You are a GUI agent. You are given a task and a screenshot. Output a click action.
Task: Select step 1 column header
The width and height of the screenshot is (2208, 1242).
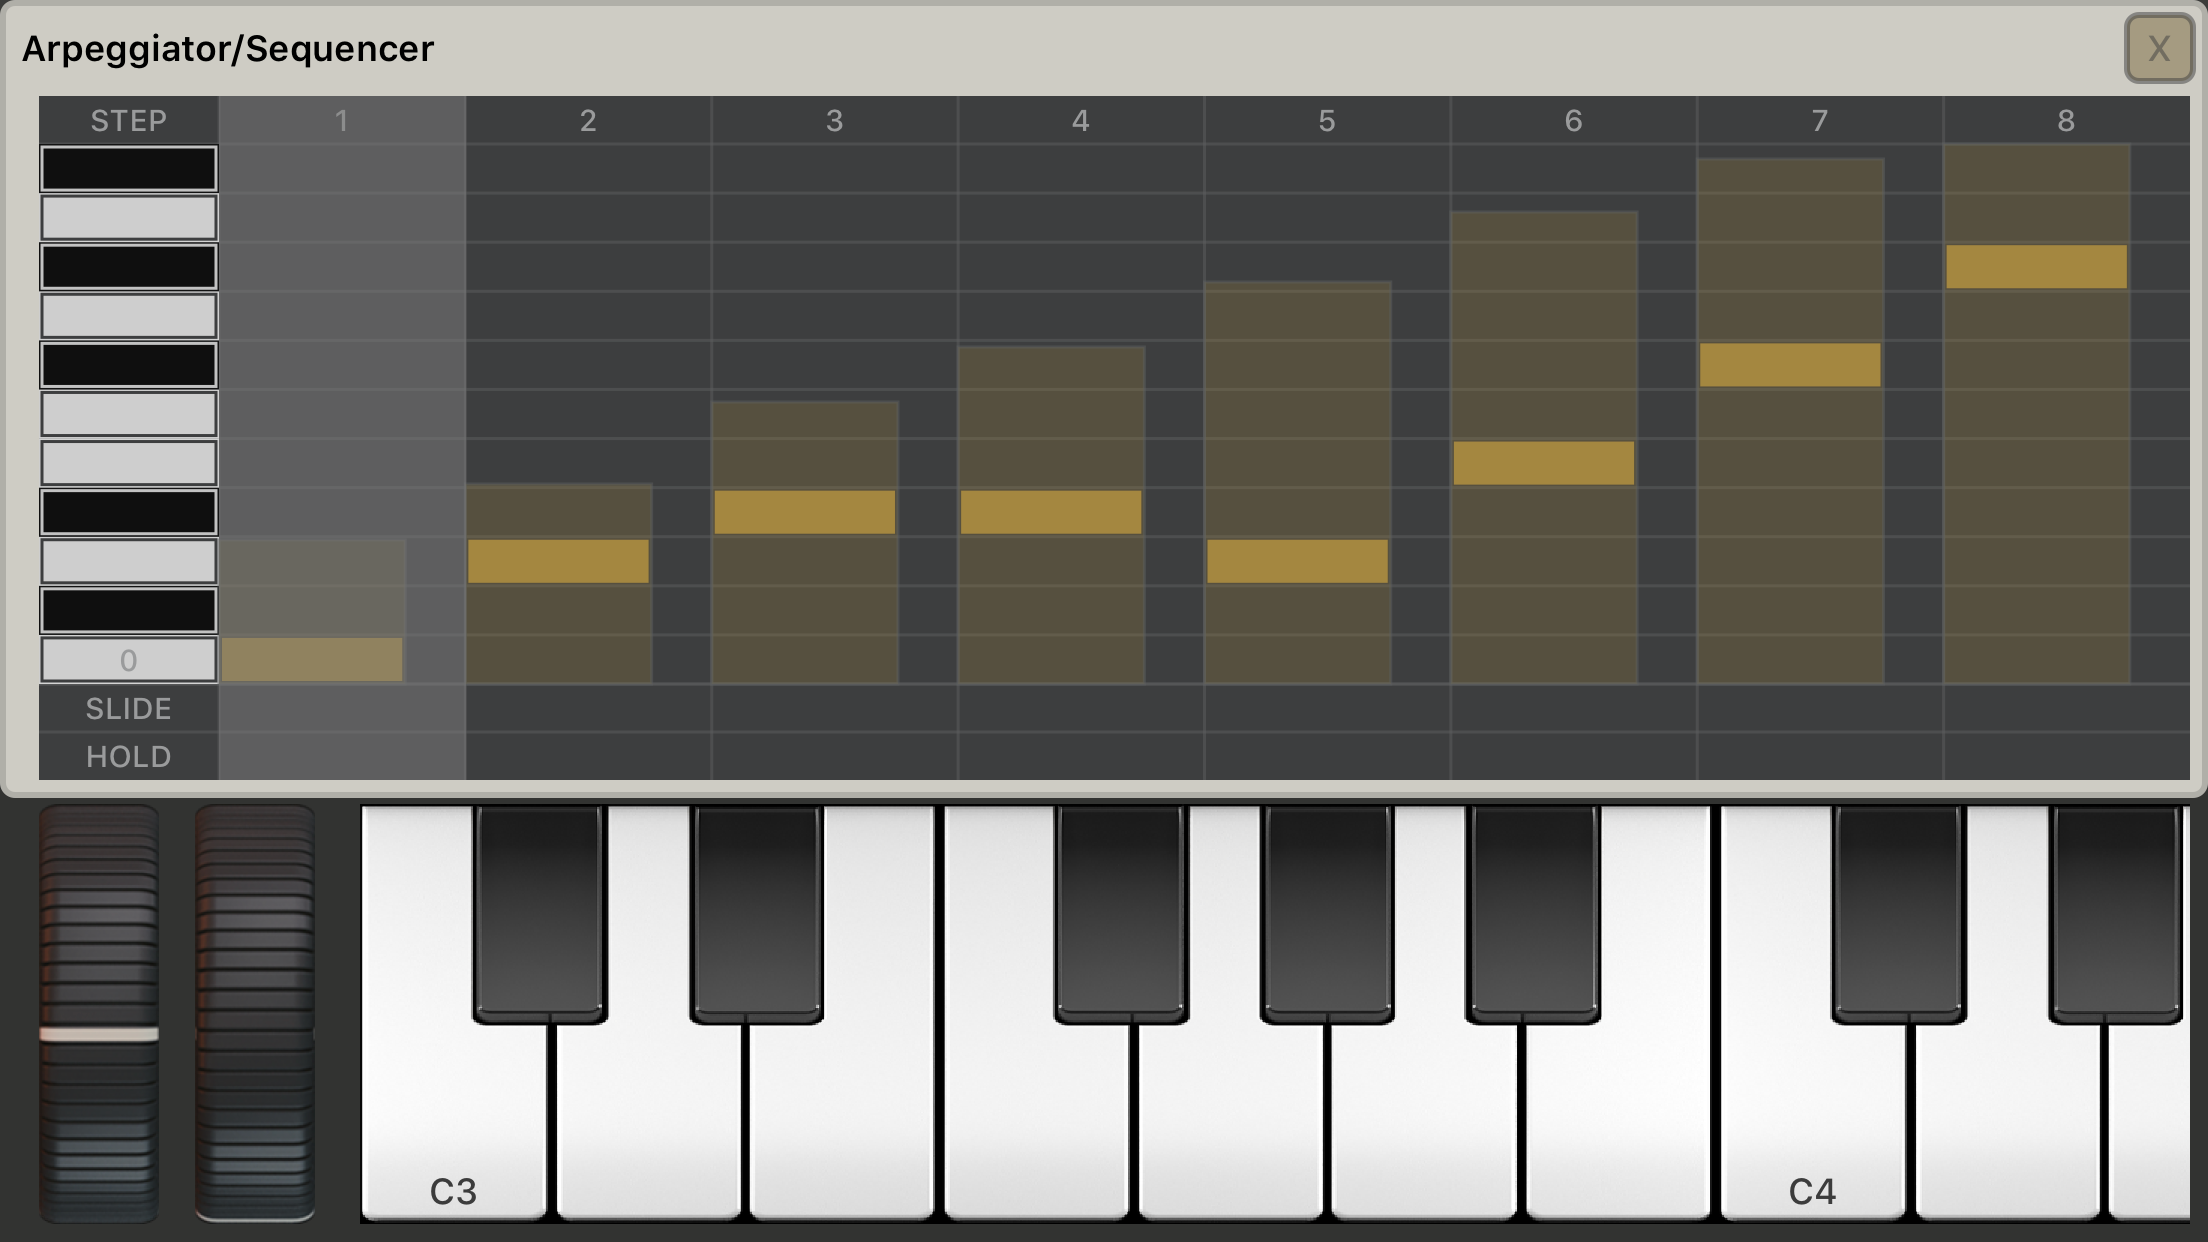click(342, 121)
